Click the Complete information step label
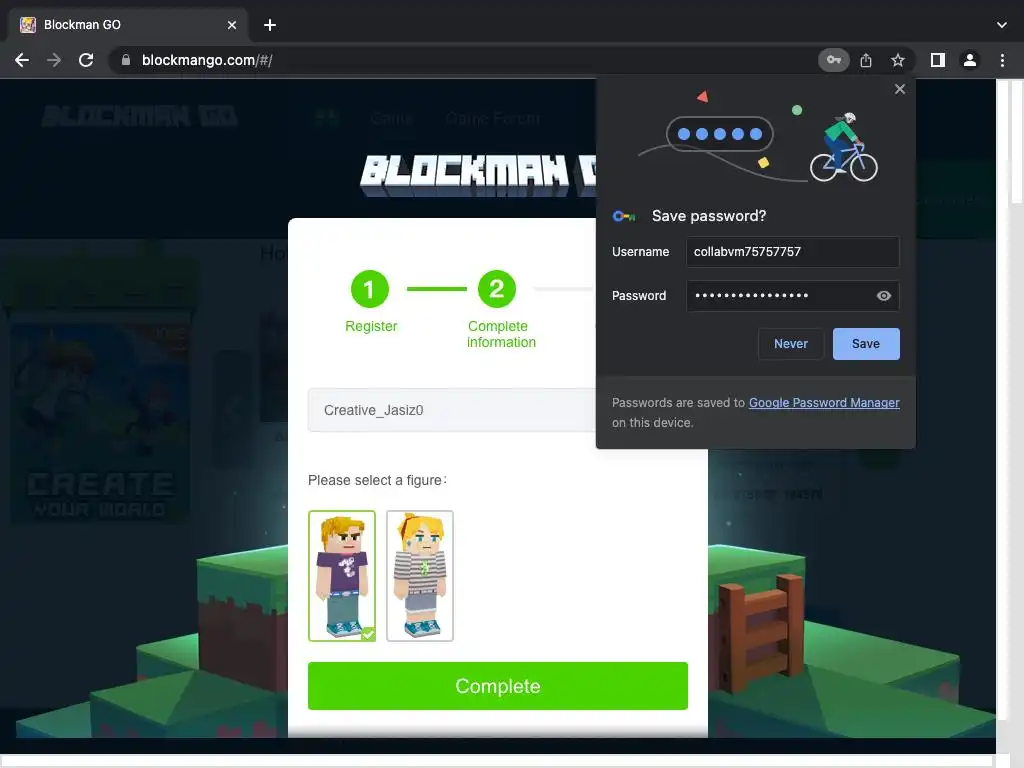Screen dimensions: 1024x768 click(501, 334)
